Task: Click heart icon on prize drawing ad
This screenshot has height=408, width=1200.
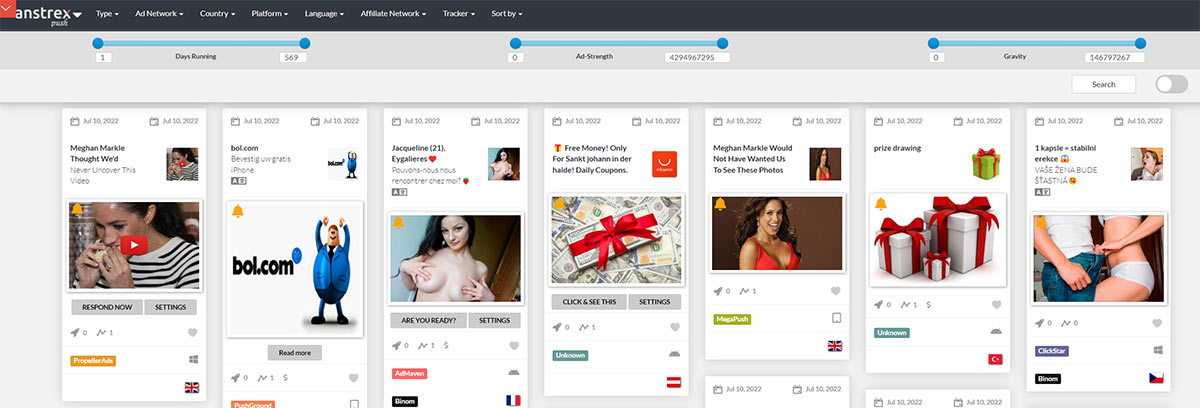Action: pos(995,304)
